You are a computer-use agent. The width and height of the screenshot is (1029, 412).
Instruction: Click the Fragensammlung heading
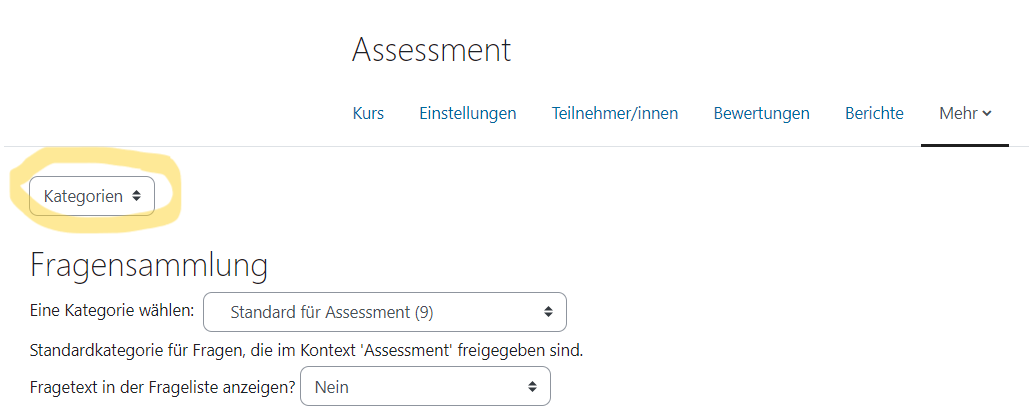149,266
